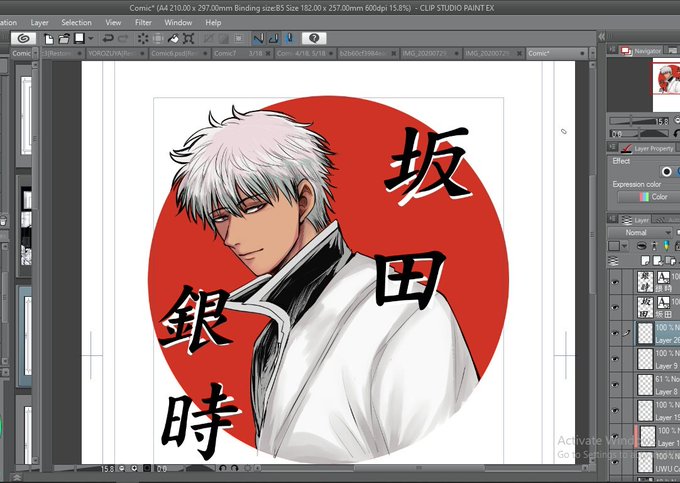The image size is (680, 483).
Task: Open the Comic page manager tab dropdown
Action: (x=36, y=53)
